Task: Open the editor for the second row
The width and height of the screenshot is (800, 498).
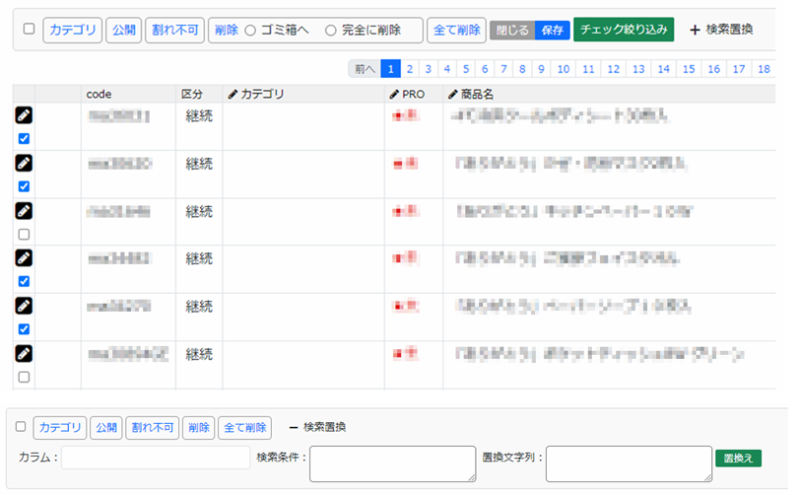Action: 24,163
